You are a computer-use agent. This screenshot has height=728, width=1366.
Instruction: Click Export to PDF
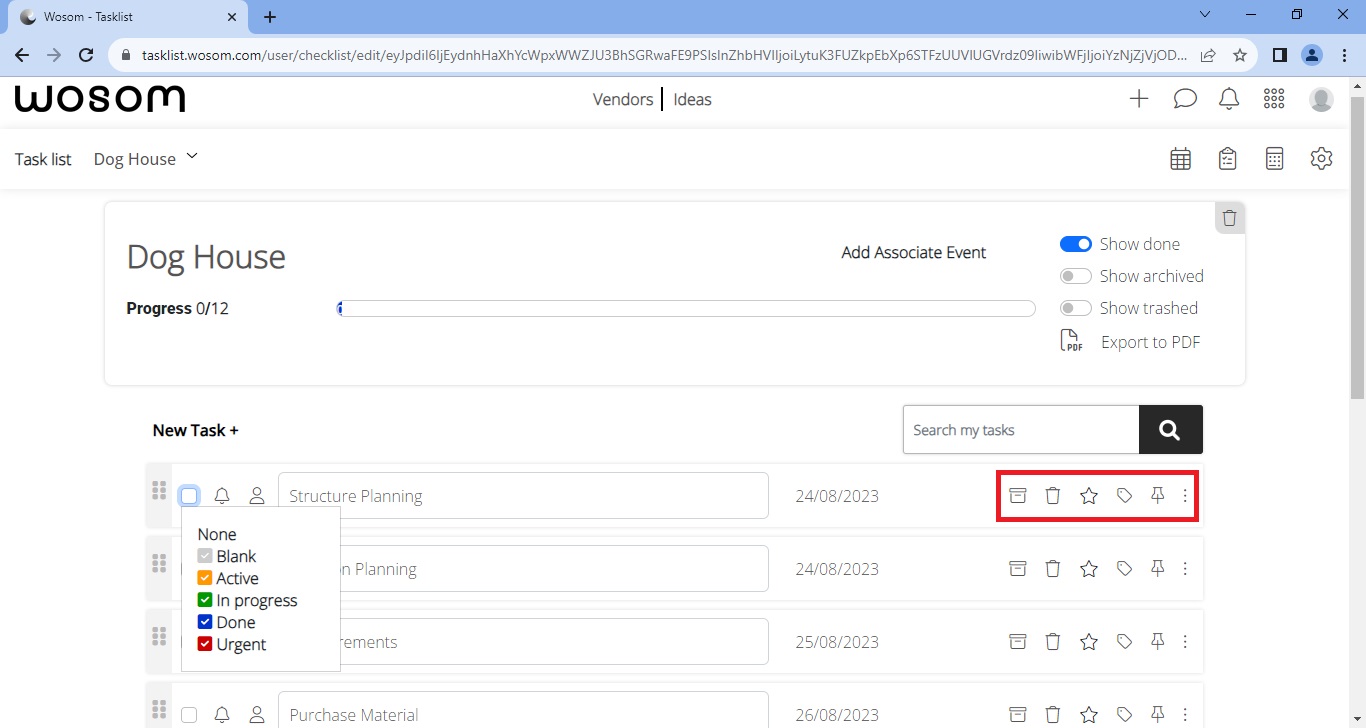[1150, 341]
